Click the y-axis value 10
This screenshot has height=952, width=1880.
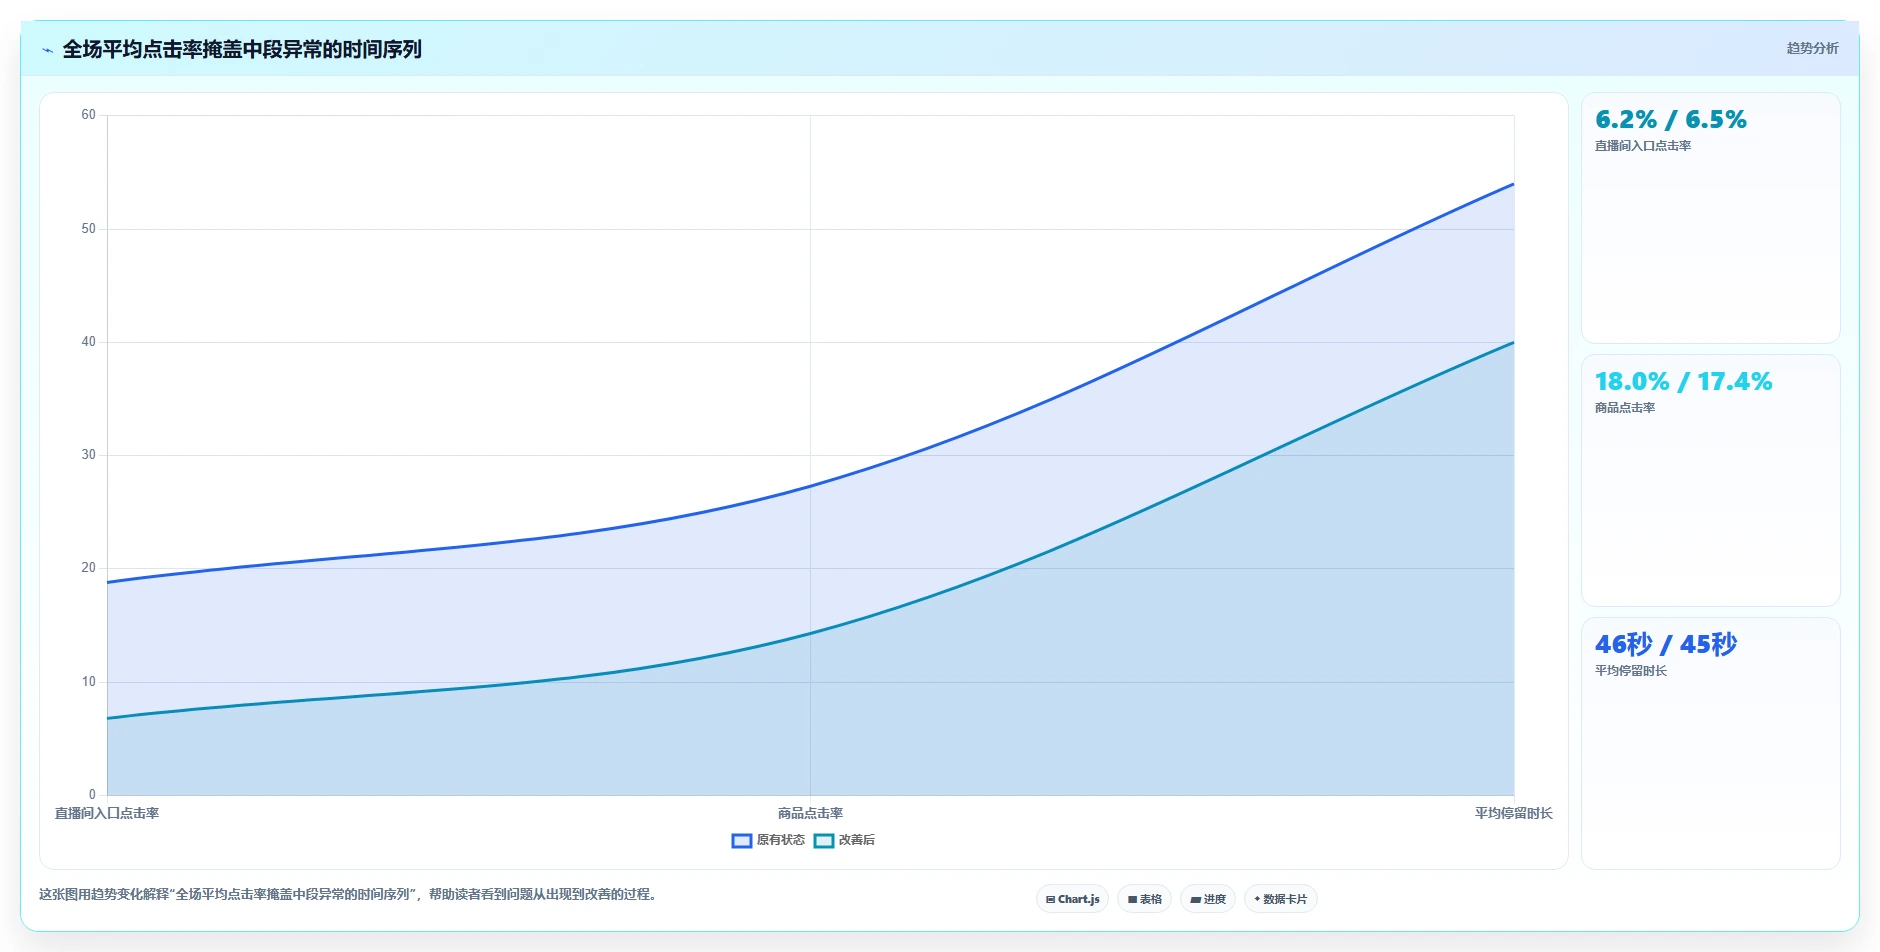(89, 682)
